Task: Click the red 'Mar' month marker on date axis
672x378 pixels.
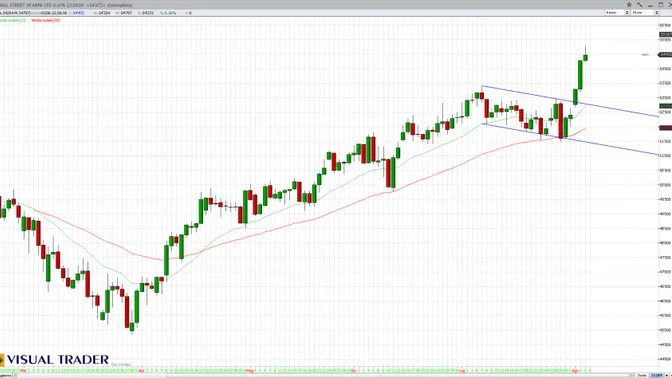Action: [23, 370]
